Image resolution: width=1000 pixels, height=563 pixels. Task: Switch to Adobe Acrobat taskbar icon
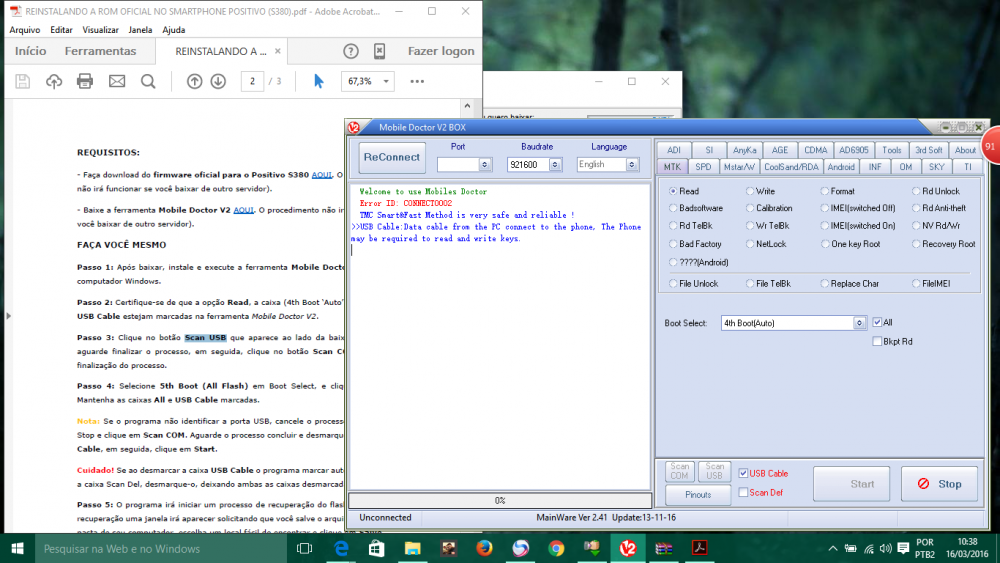point(700,548)
